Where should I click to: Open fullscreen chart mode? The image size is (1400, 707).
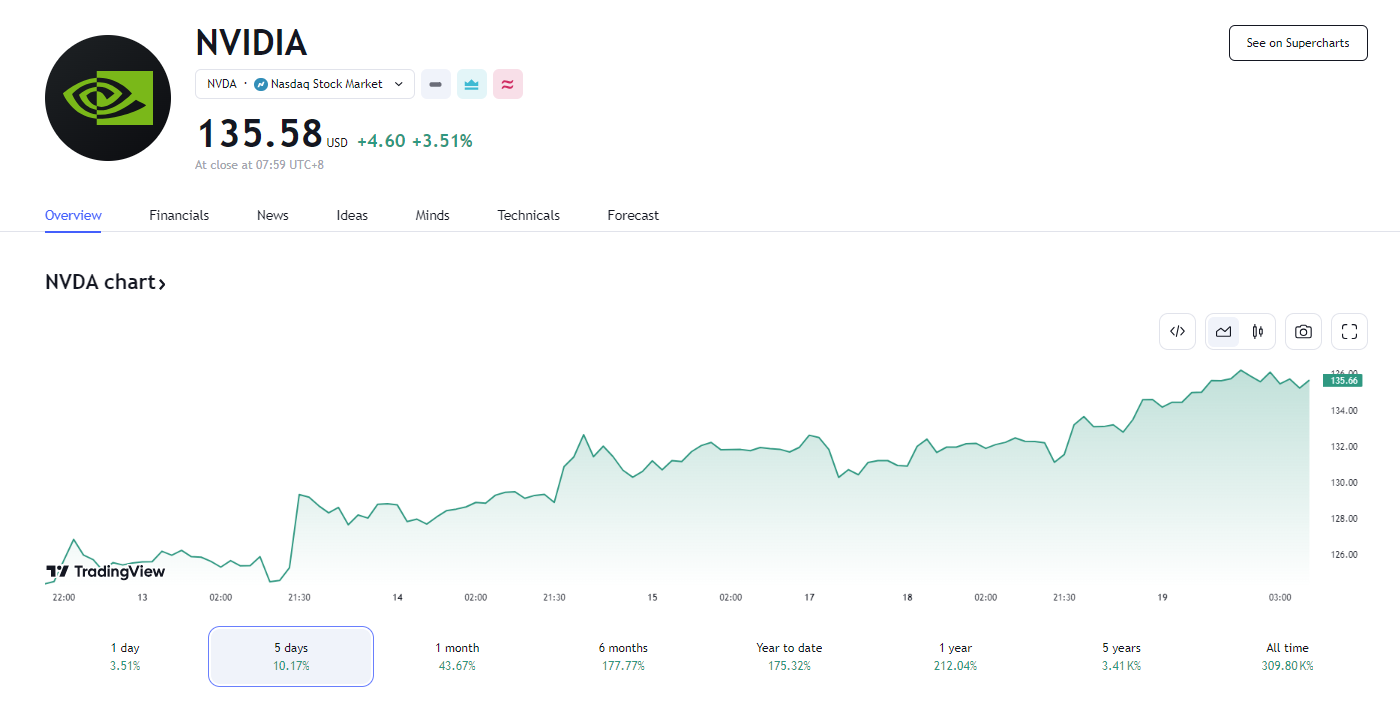[x=1349, y=332]
